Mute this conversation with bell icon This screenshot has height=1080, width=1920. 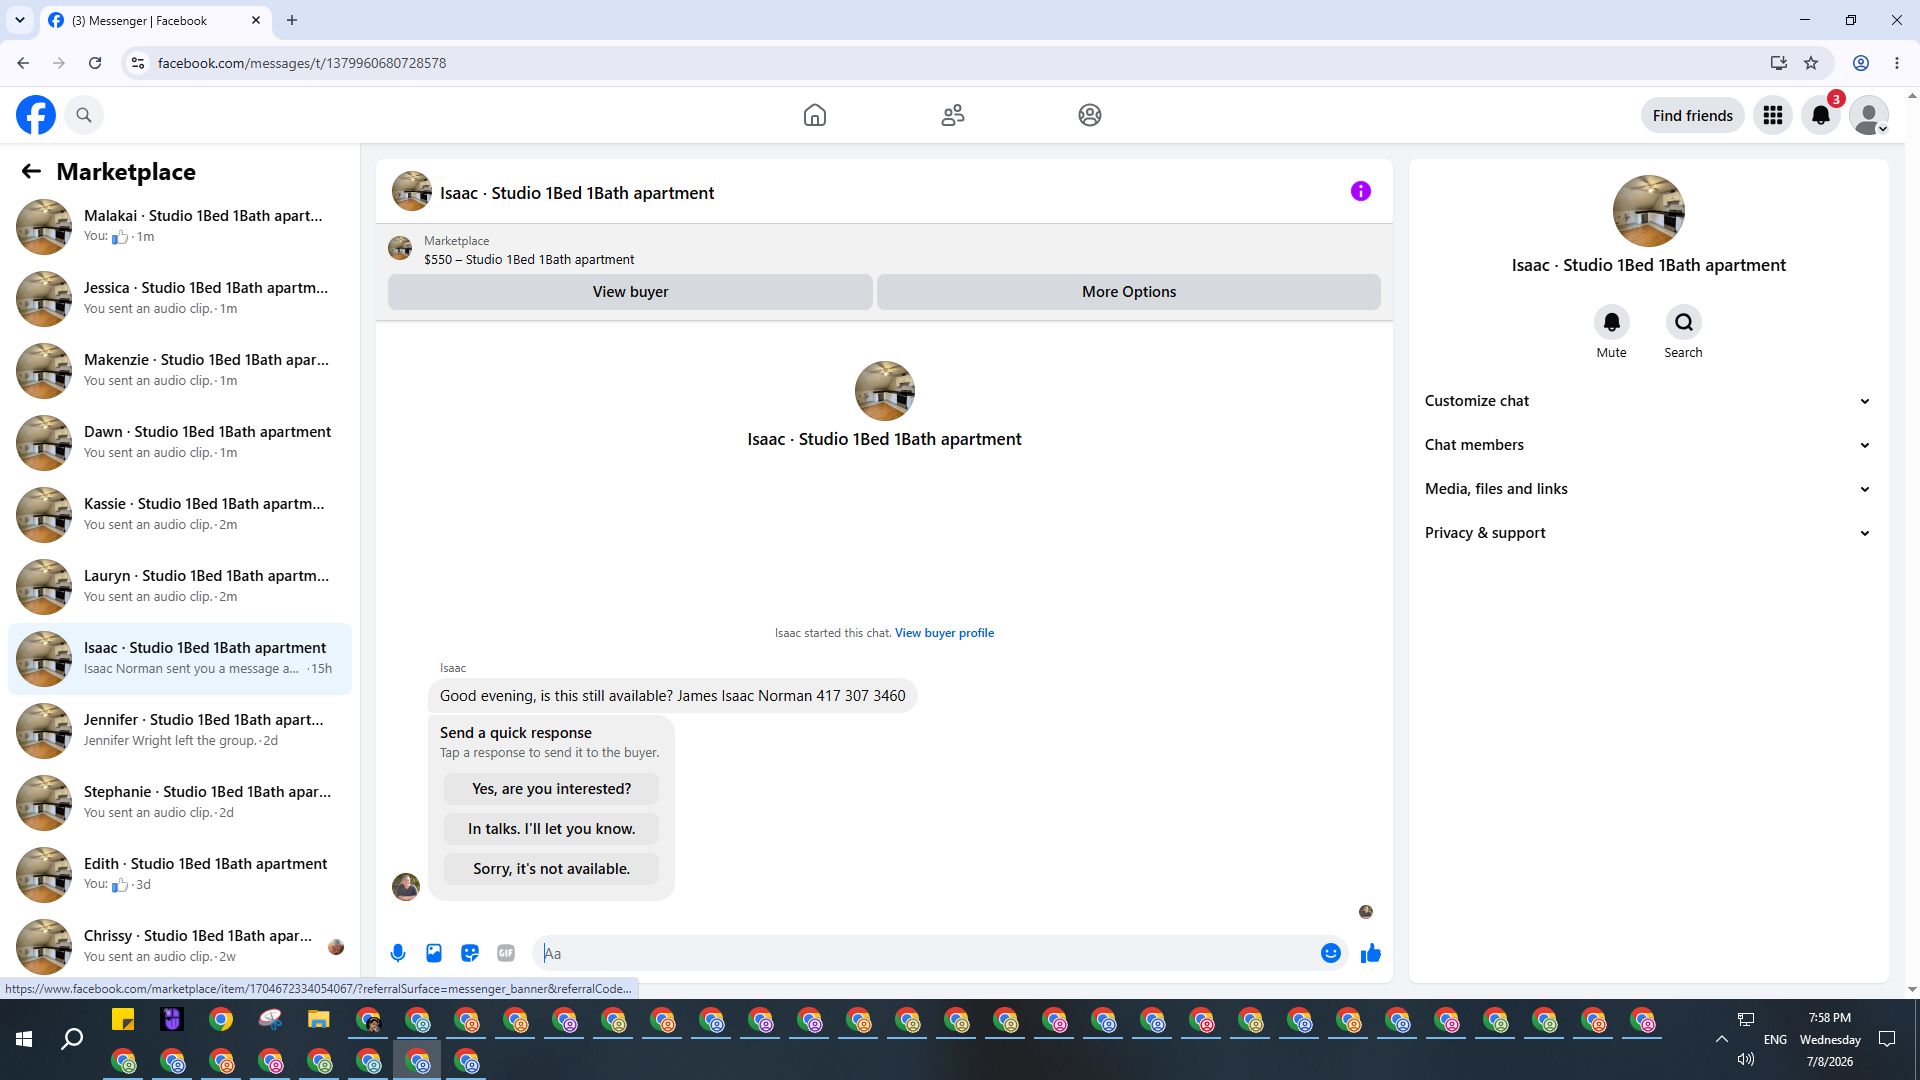tap(1612, 322)
